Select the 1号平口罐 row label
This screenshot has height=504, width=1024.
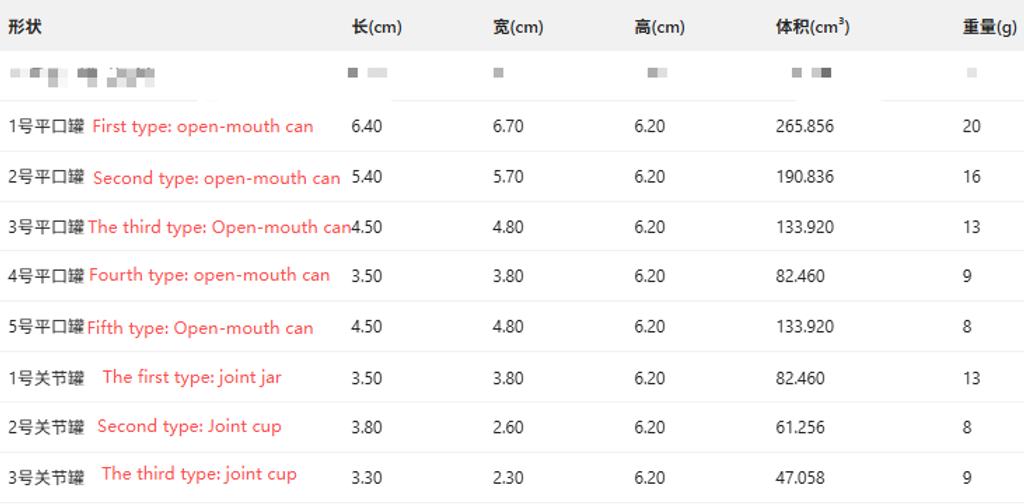coord(46,127)
